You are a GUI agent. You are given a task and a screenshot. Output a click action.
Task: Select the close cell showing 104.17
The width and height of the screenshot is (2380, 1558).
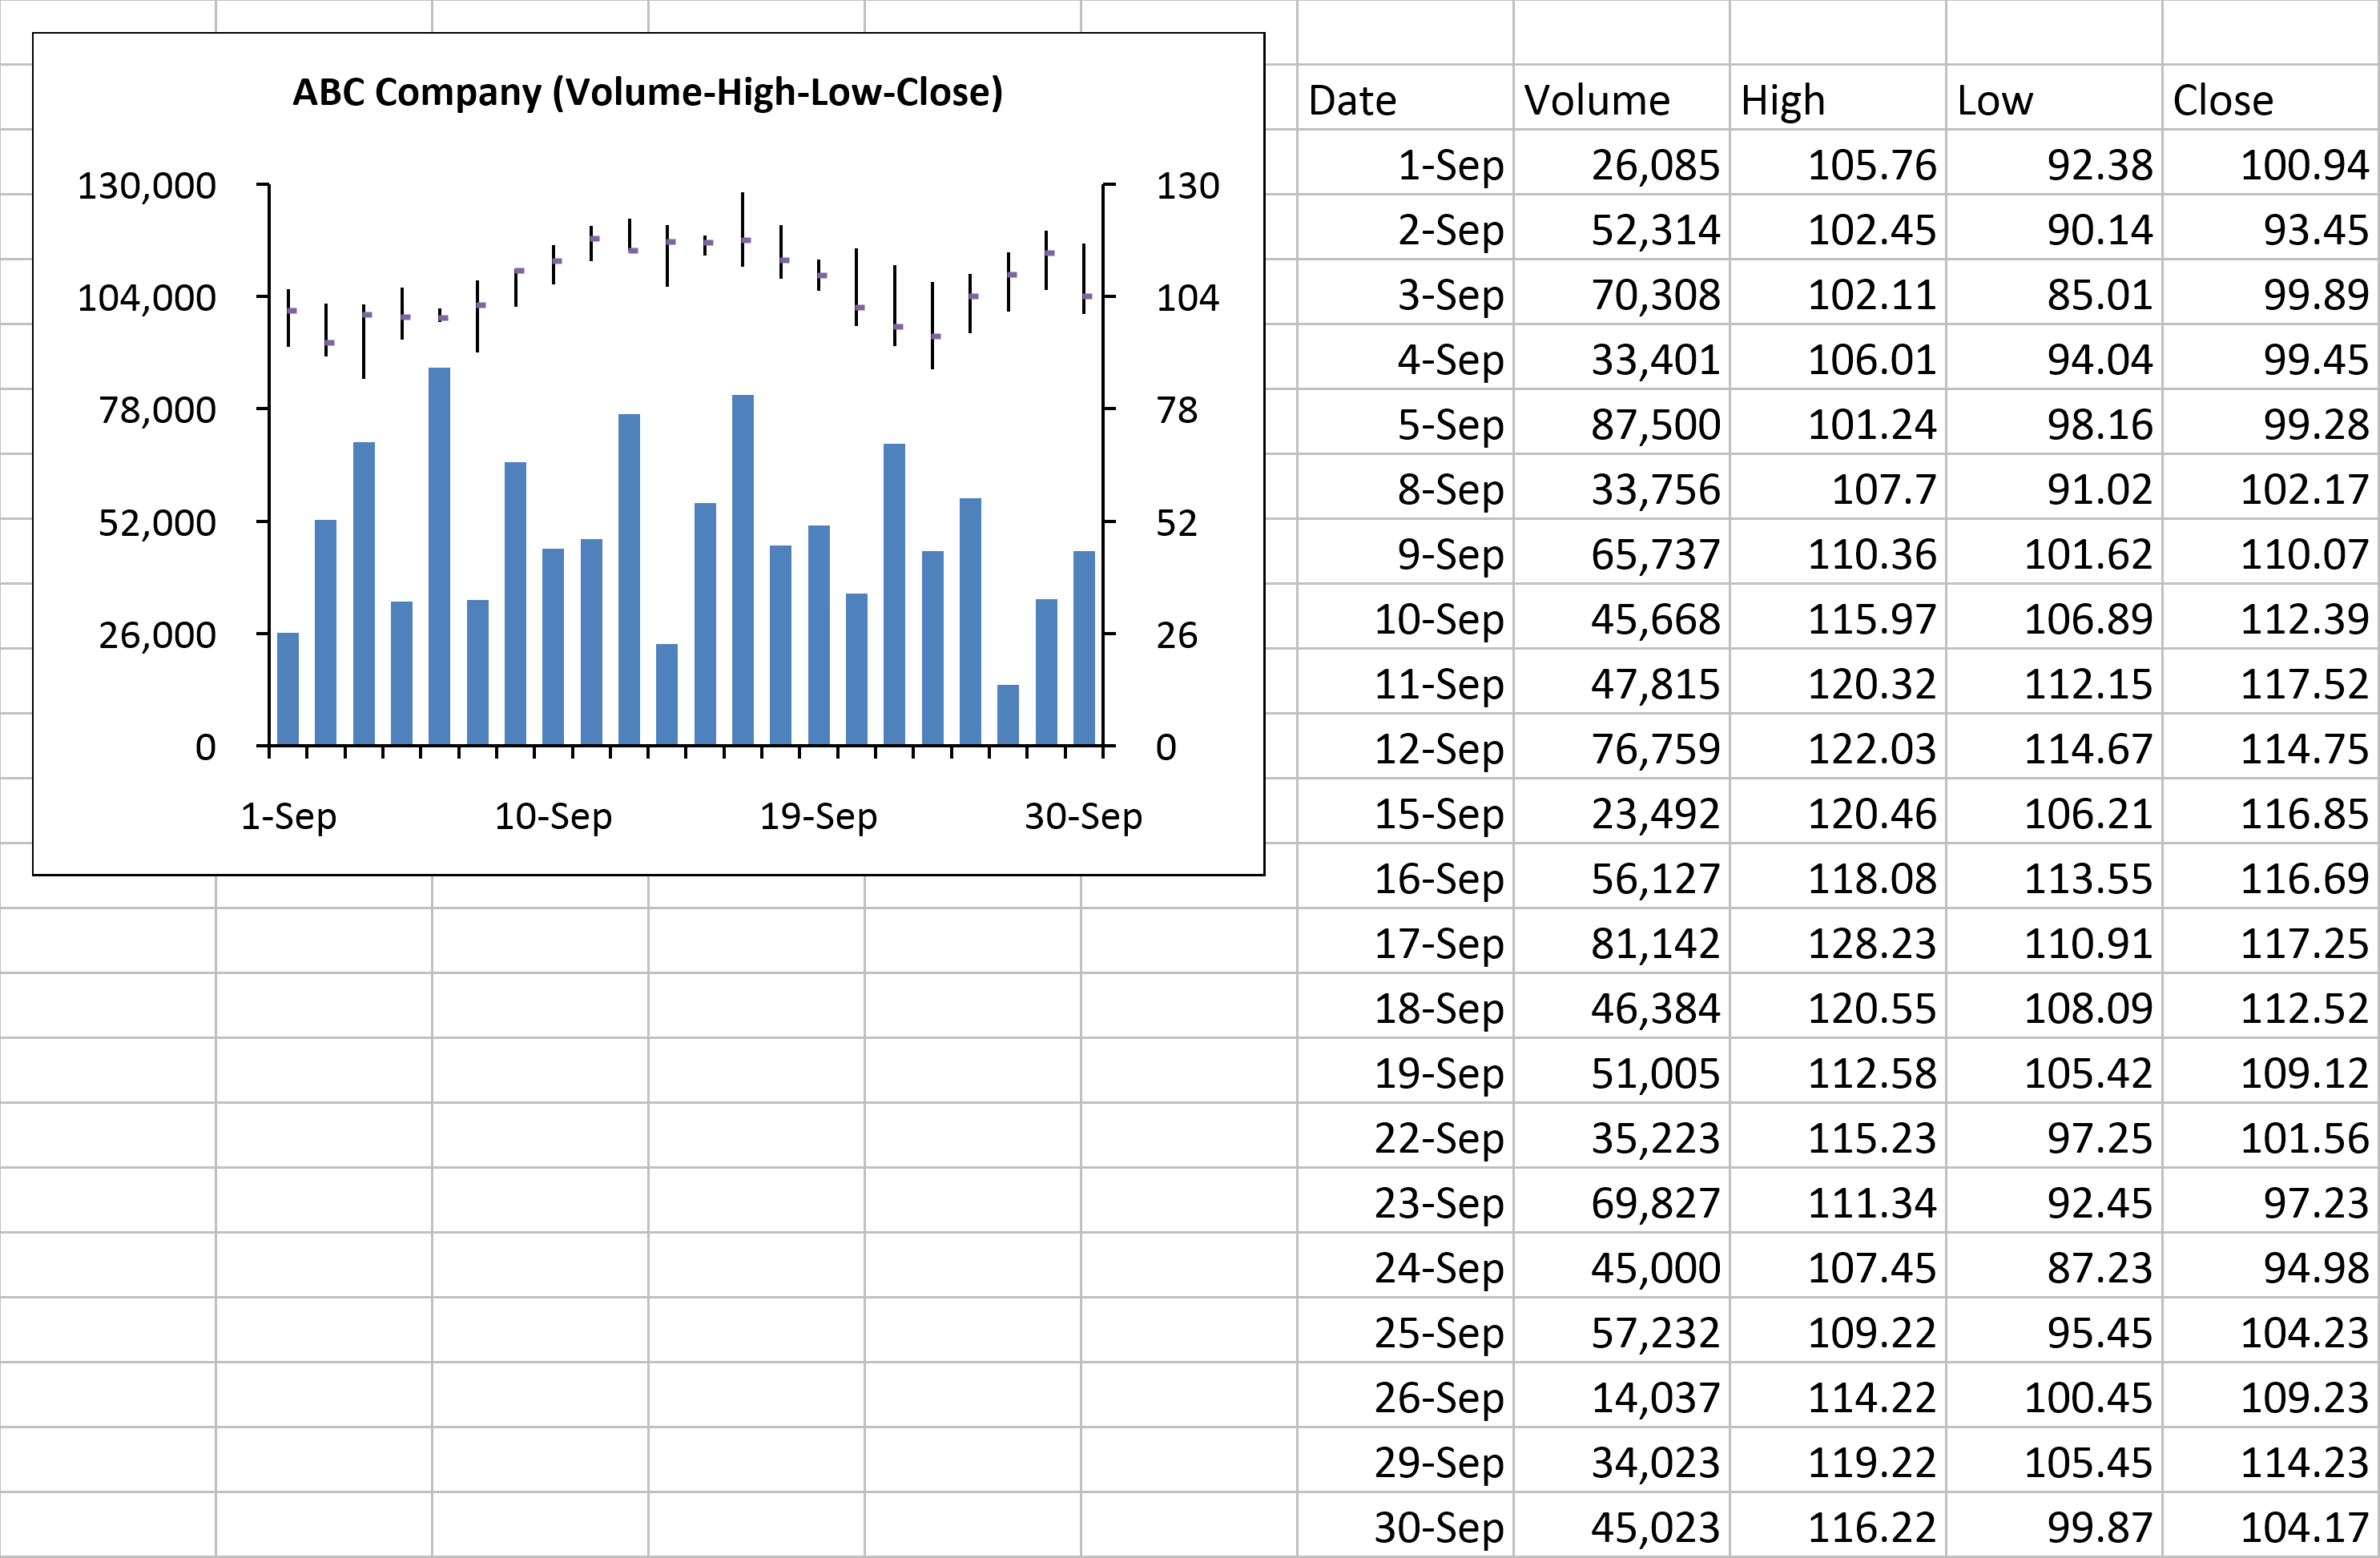(2303, 1527)
